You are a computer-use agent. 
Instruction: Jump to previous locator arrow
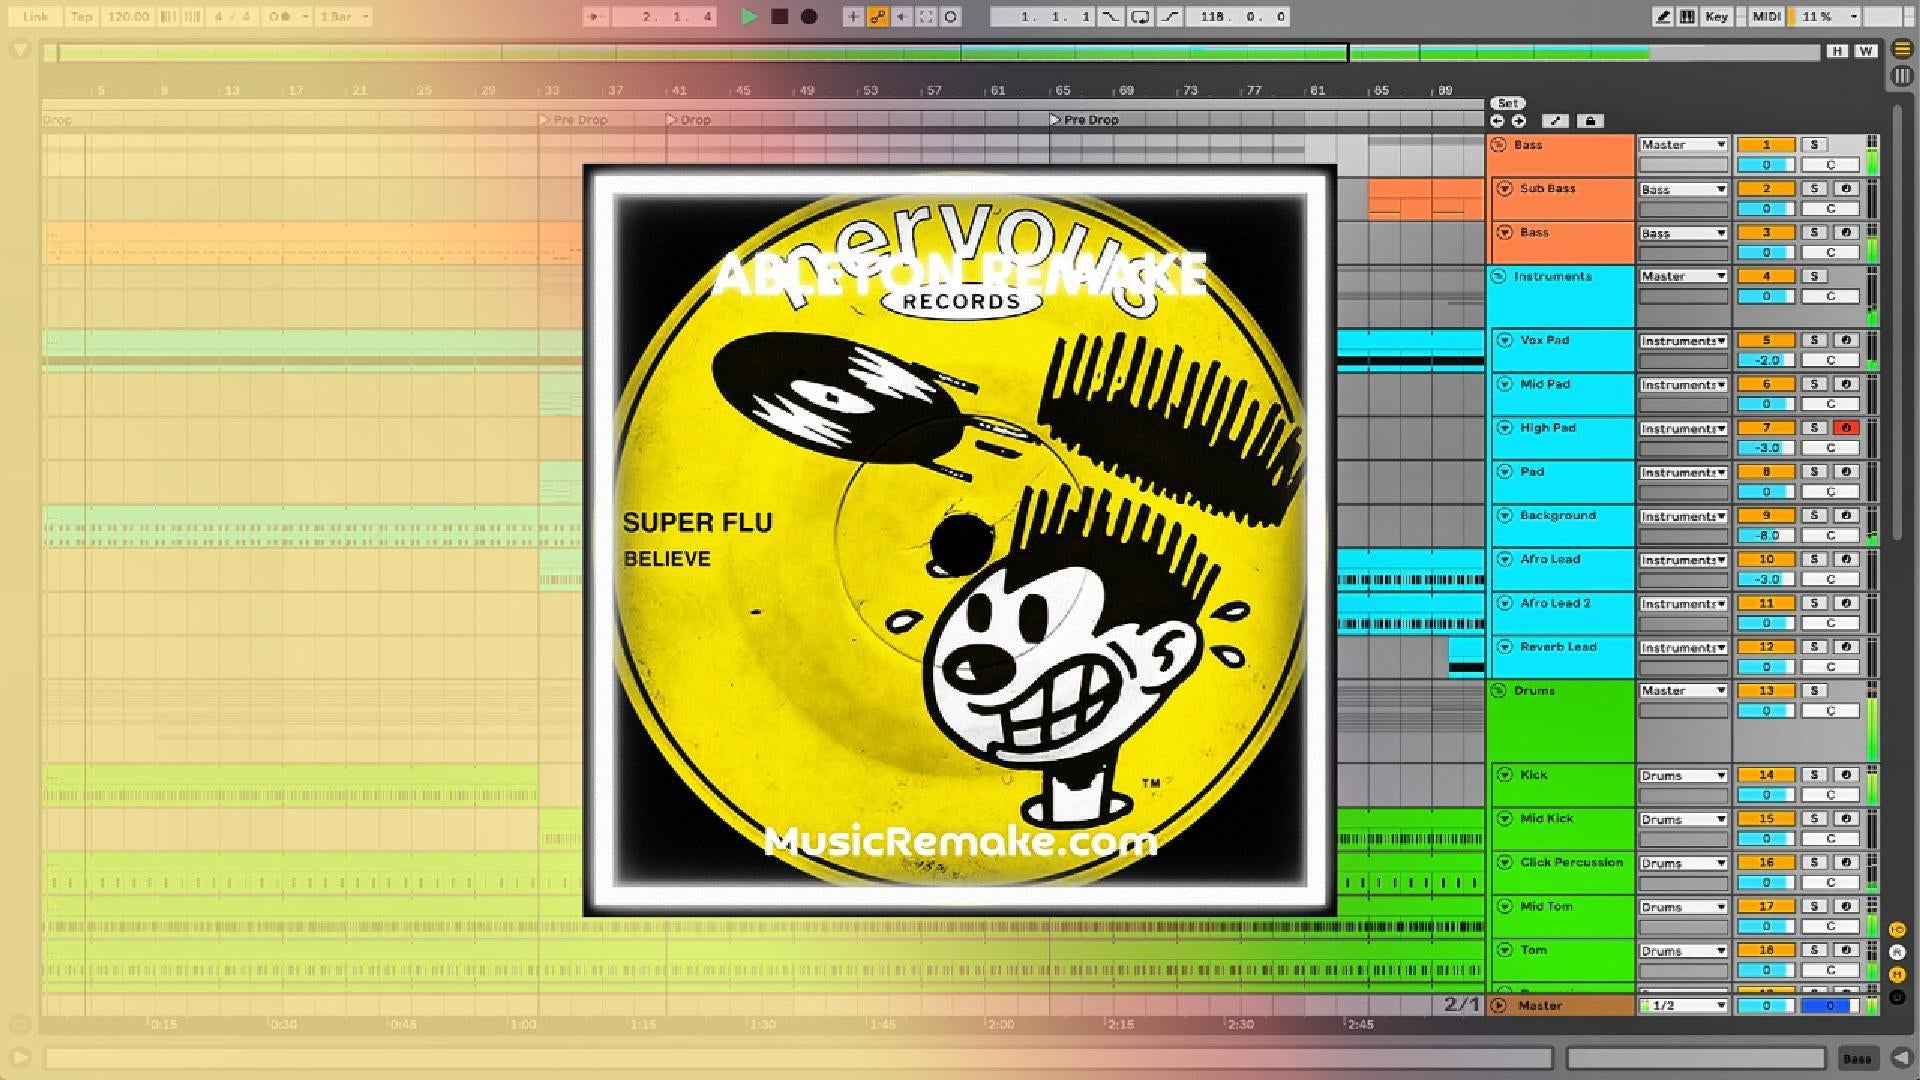coord(1497,121)
